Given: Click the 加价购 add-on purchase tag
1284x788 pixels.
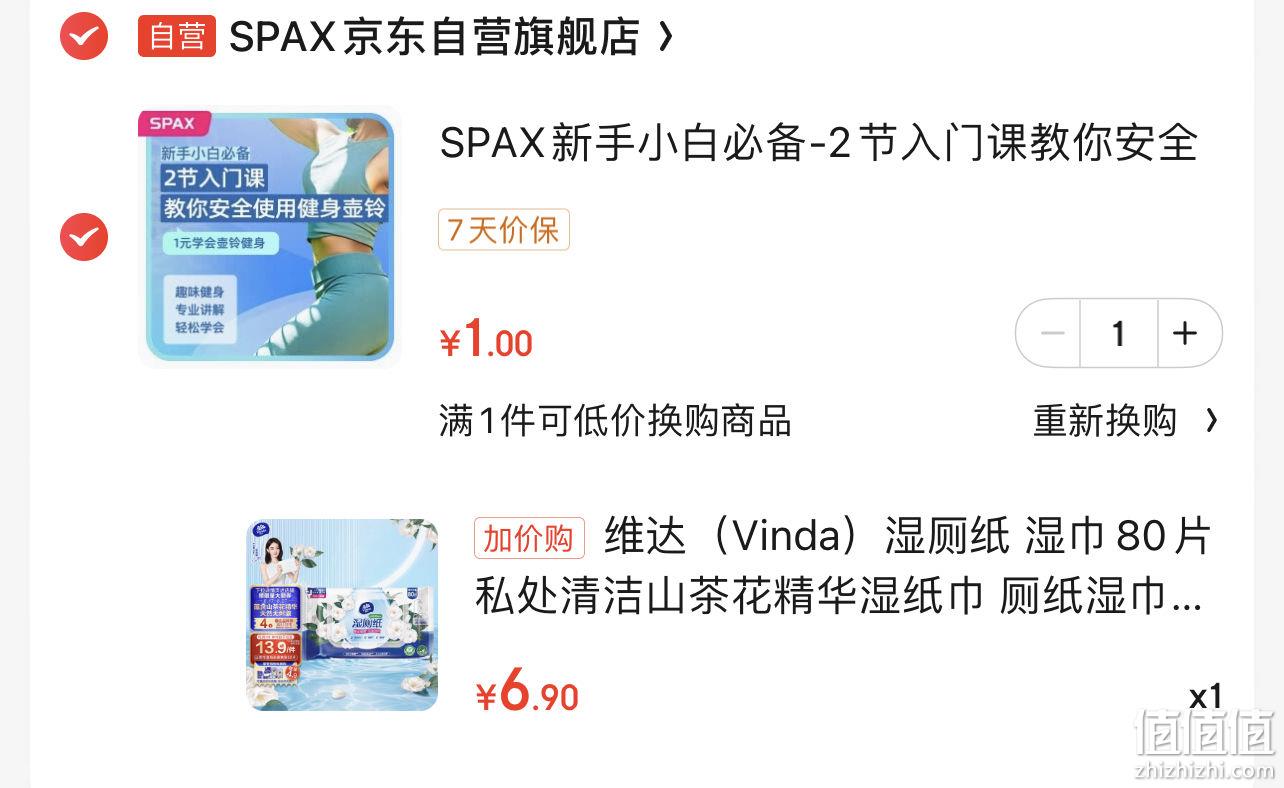Looking at the screenshot, I should tap(529, 538).
